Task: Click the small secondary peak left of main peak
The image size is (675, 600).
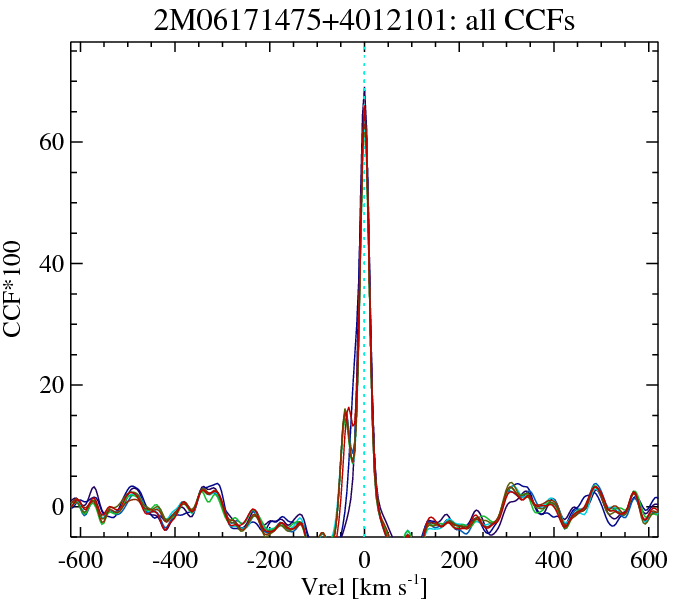Action: pyautogui.click(x=347, y=409)
